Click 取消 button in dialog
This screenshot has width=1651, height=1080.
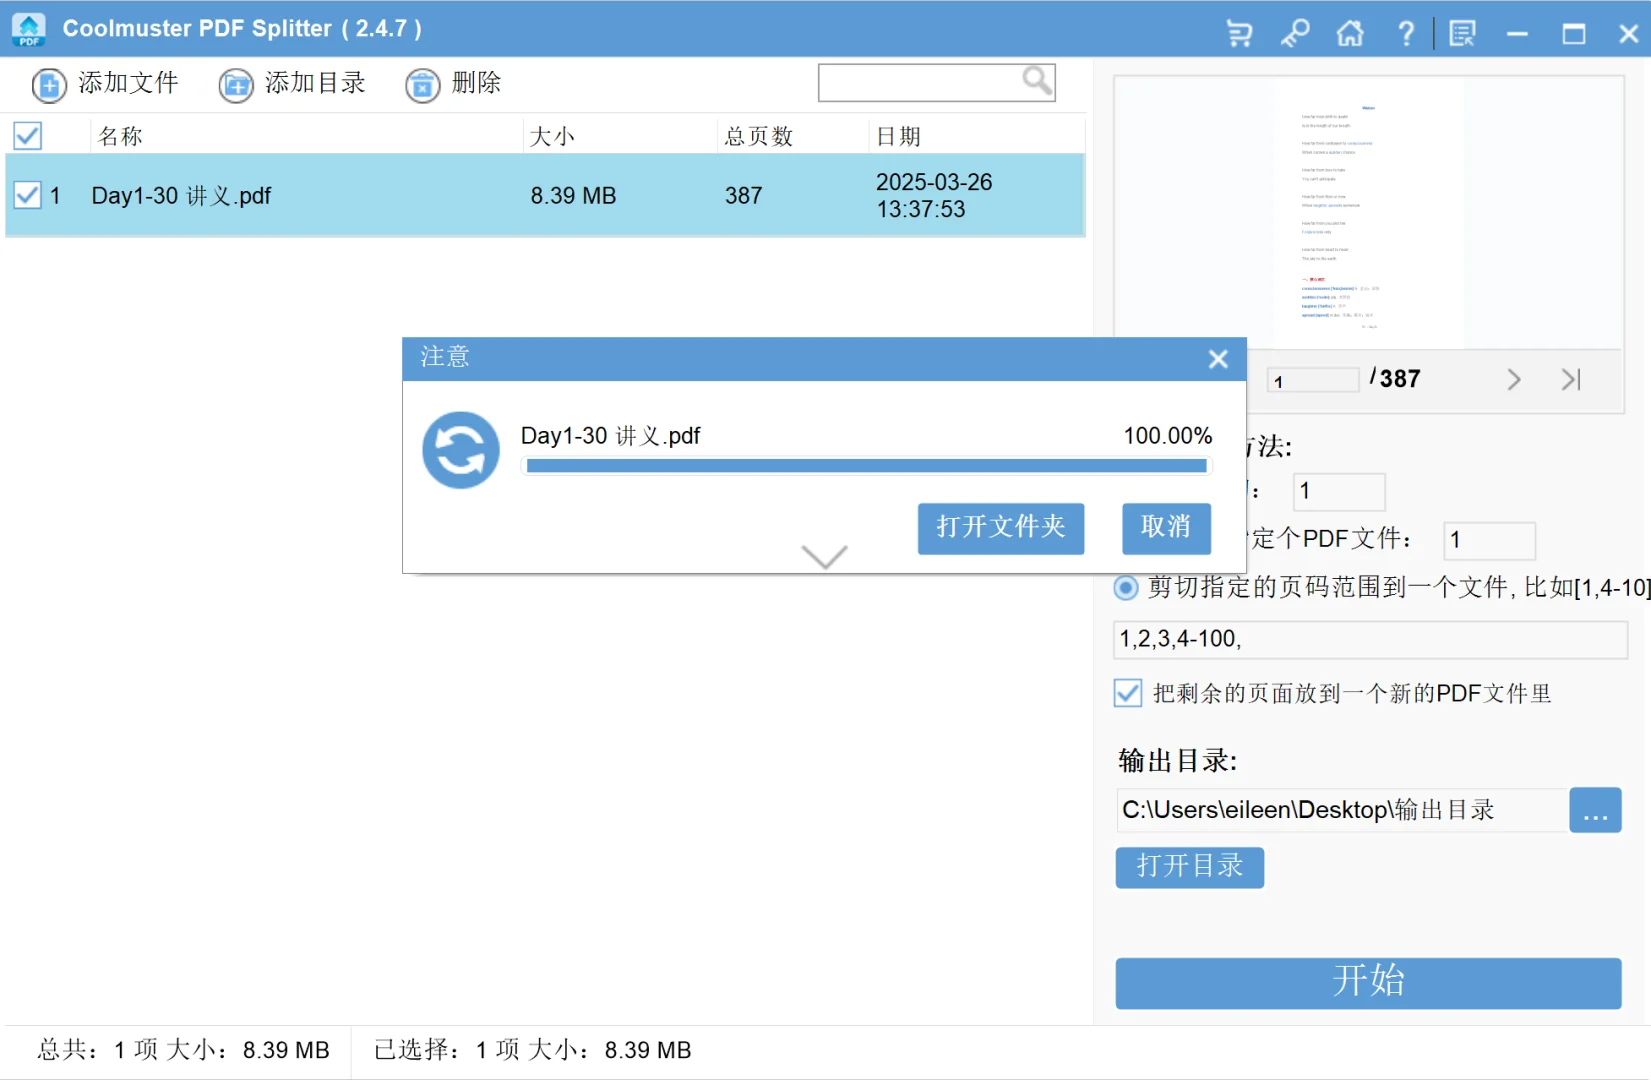(1166, 528)
